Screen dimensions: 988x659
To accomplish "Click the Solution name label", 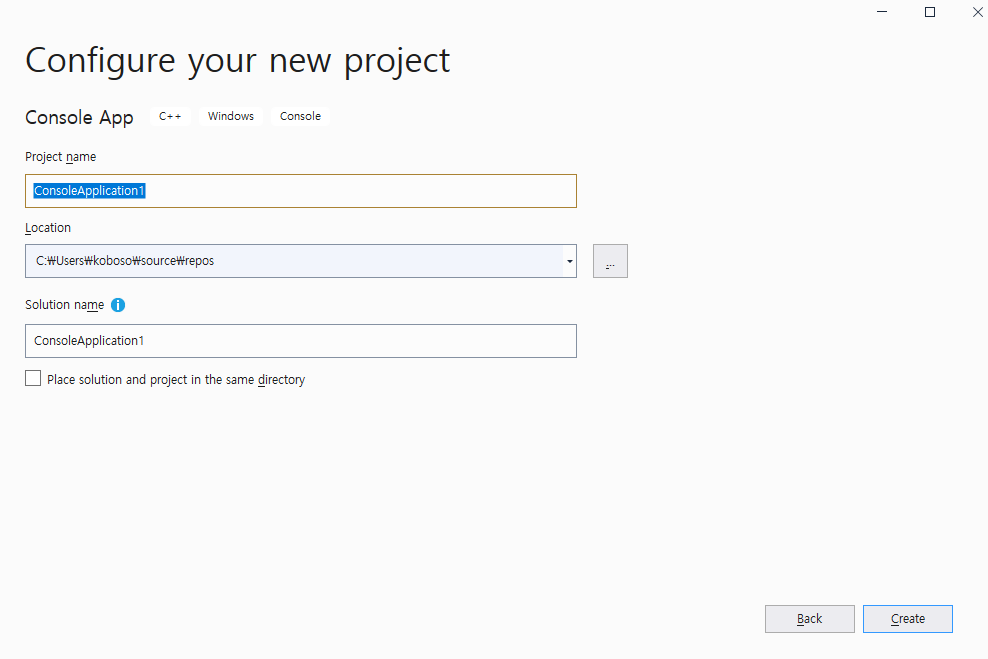I will click(x=64, y=305).
